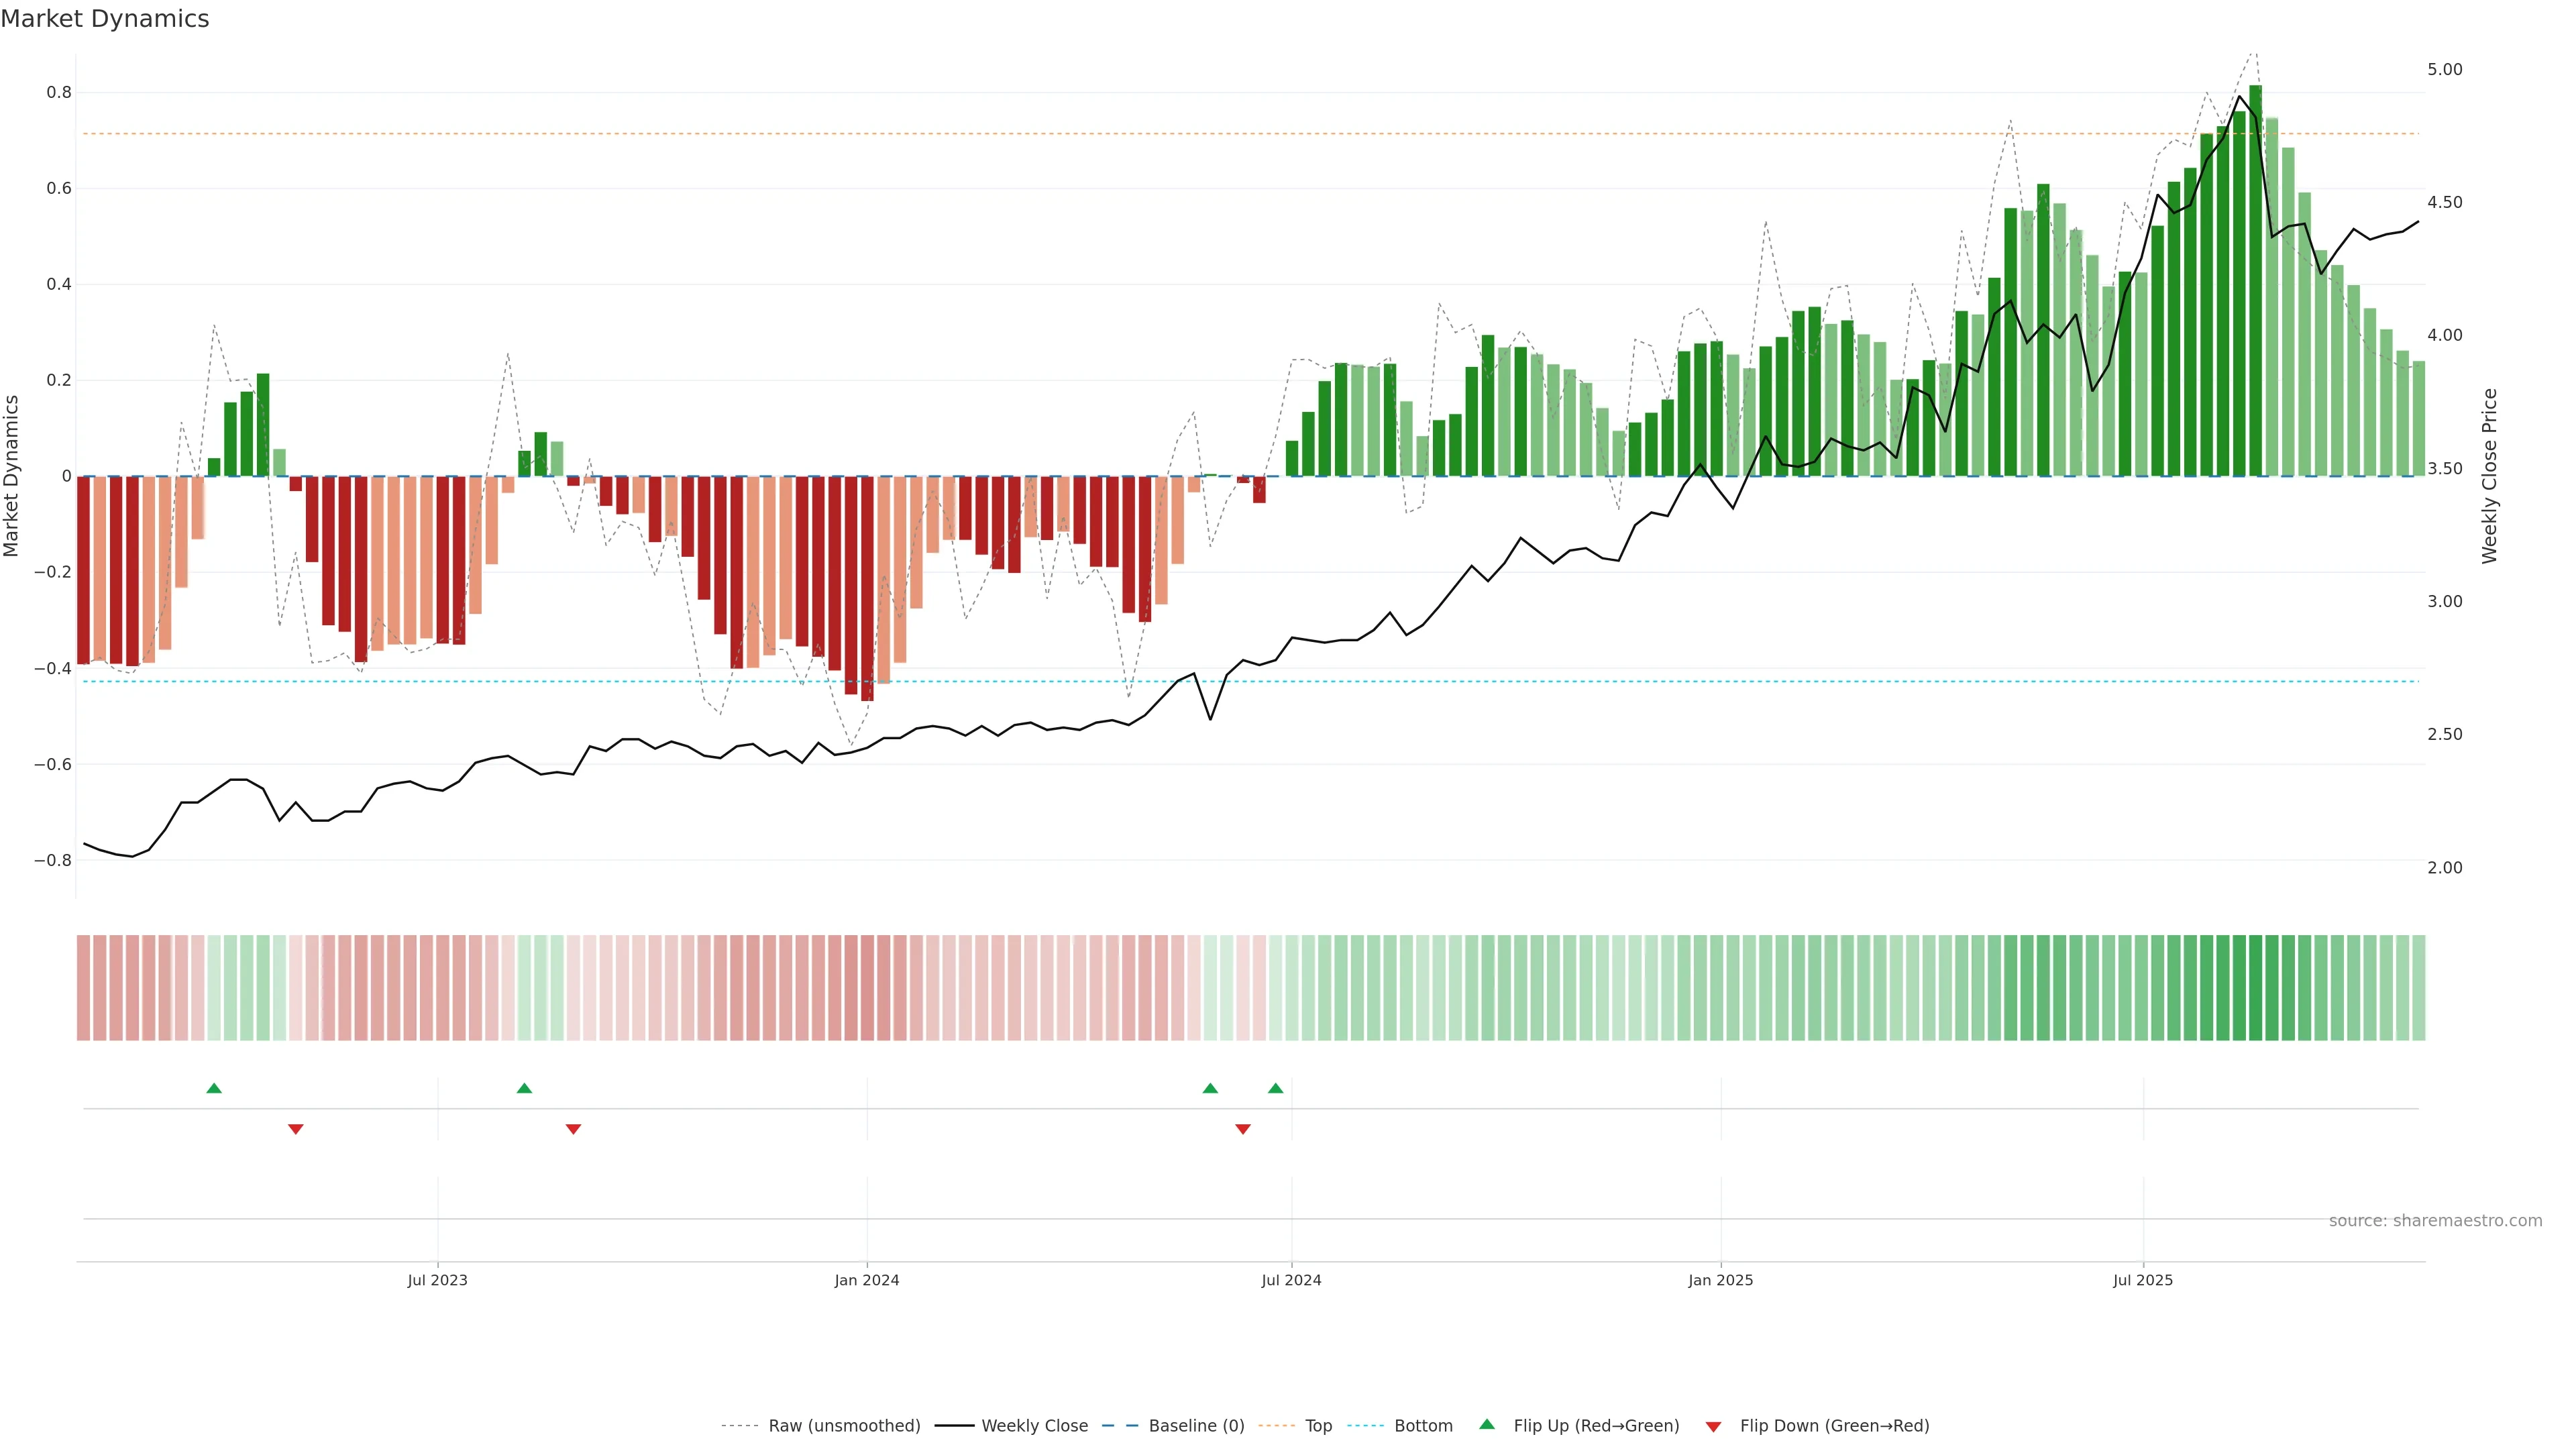Click the red Flip Down marker nearest Jul 2024

click(x=1243, y=1129)
